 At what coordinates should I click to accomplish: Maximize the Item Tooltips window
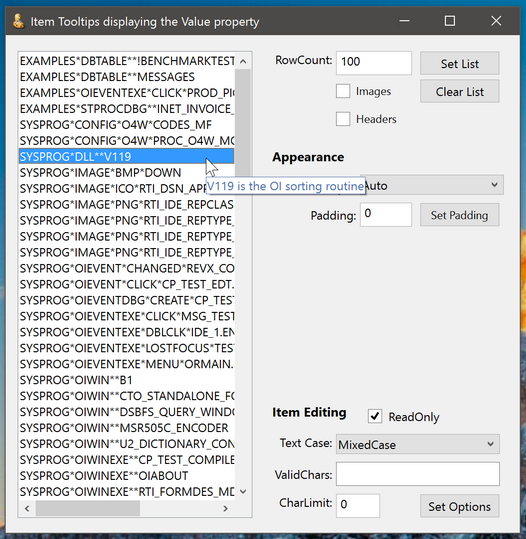[450, 21]
